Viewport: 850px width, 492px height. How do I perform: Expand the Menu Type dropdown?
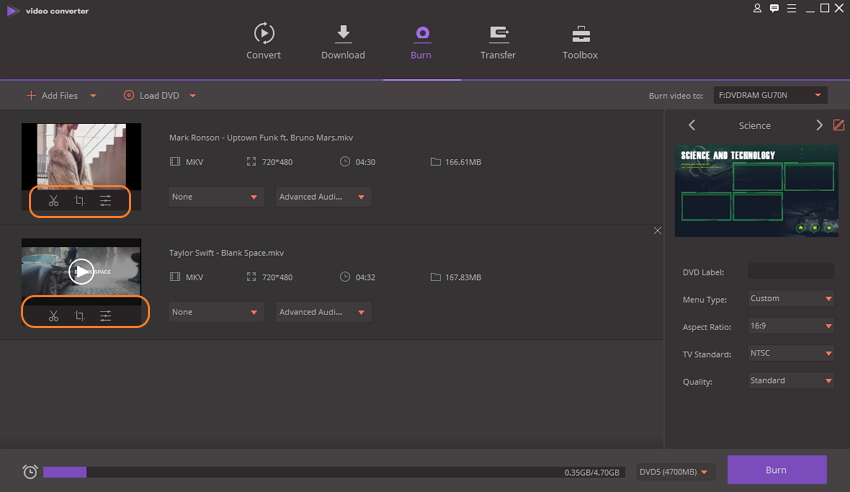coord(790,298)
